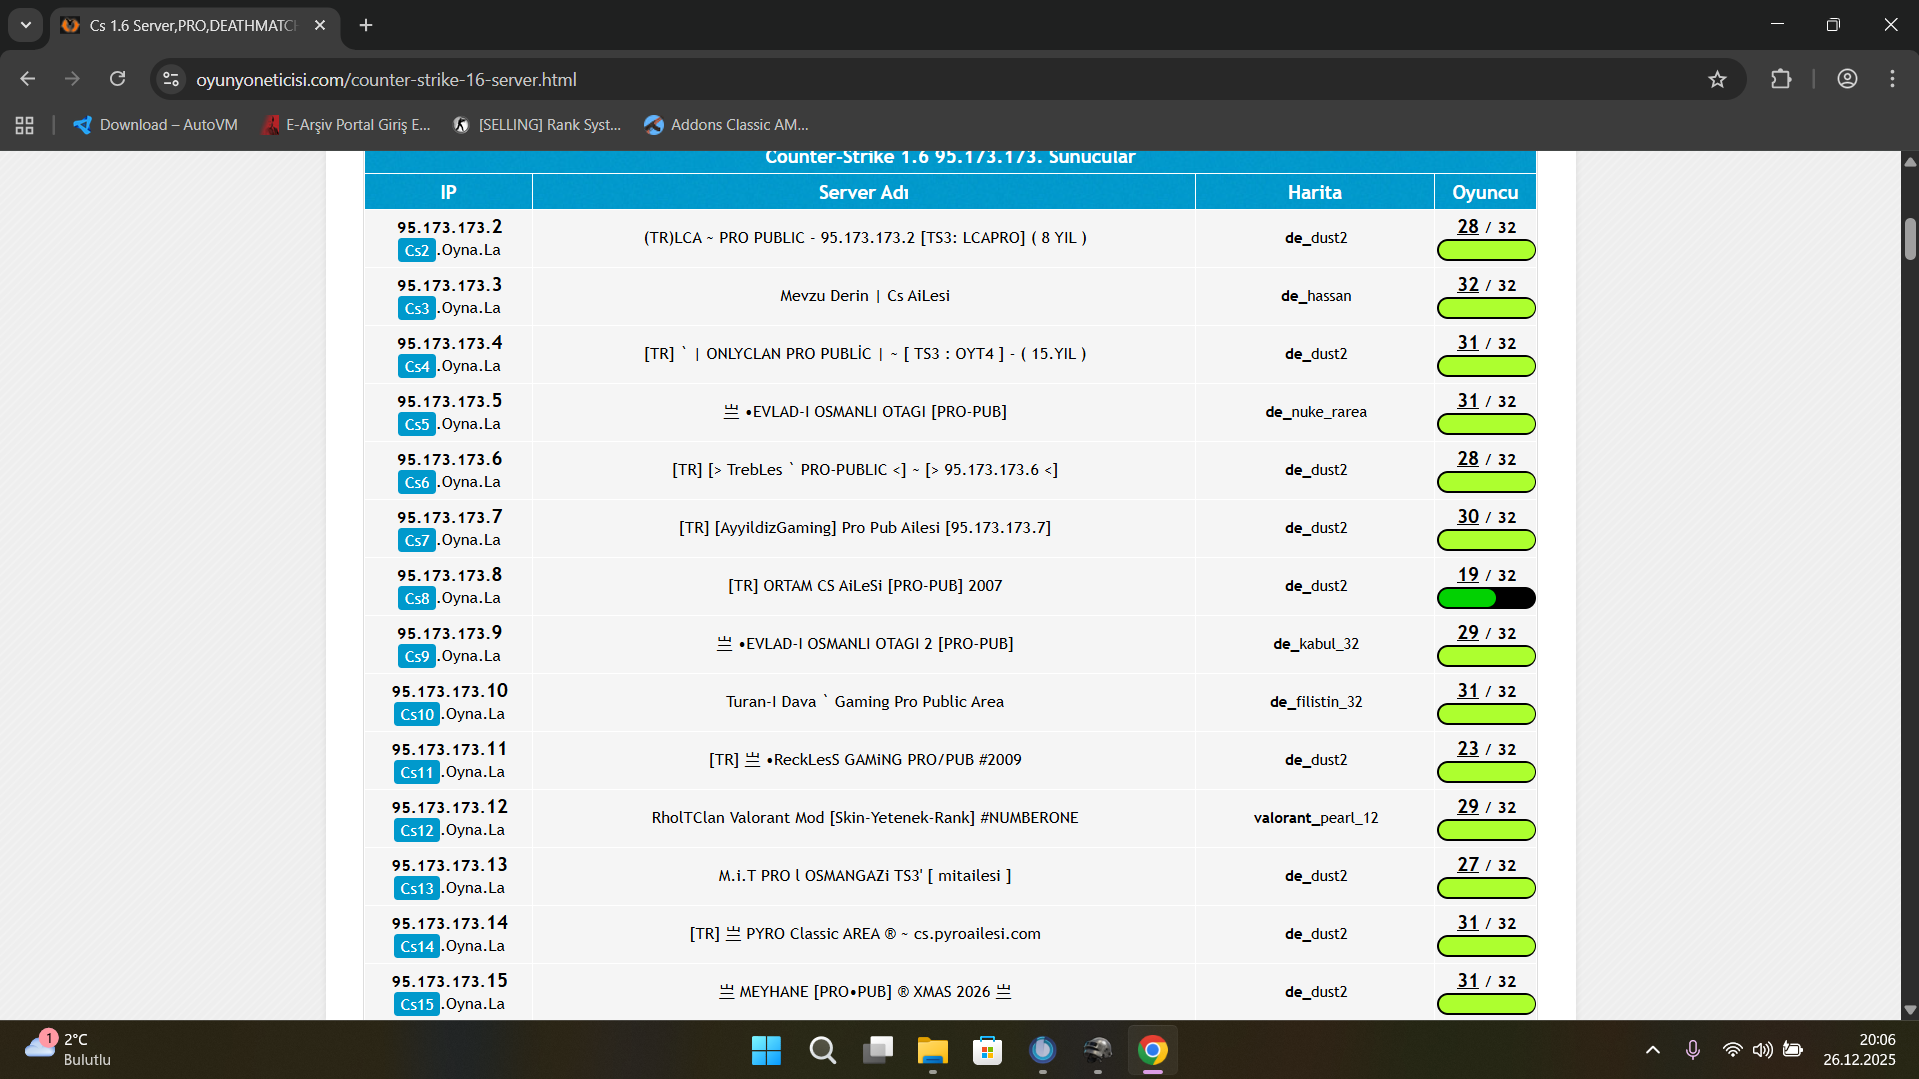Screen dimensions: 1919x1079
Task: Open the Extensions puzzle icon
Action: [x=1781, y=79]
